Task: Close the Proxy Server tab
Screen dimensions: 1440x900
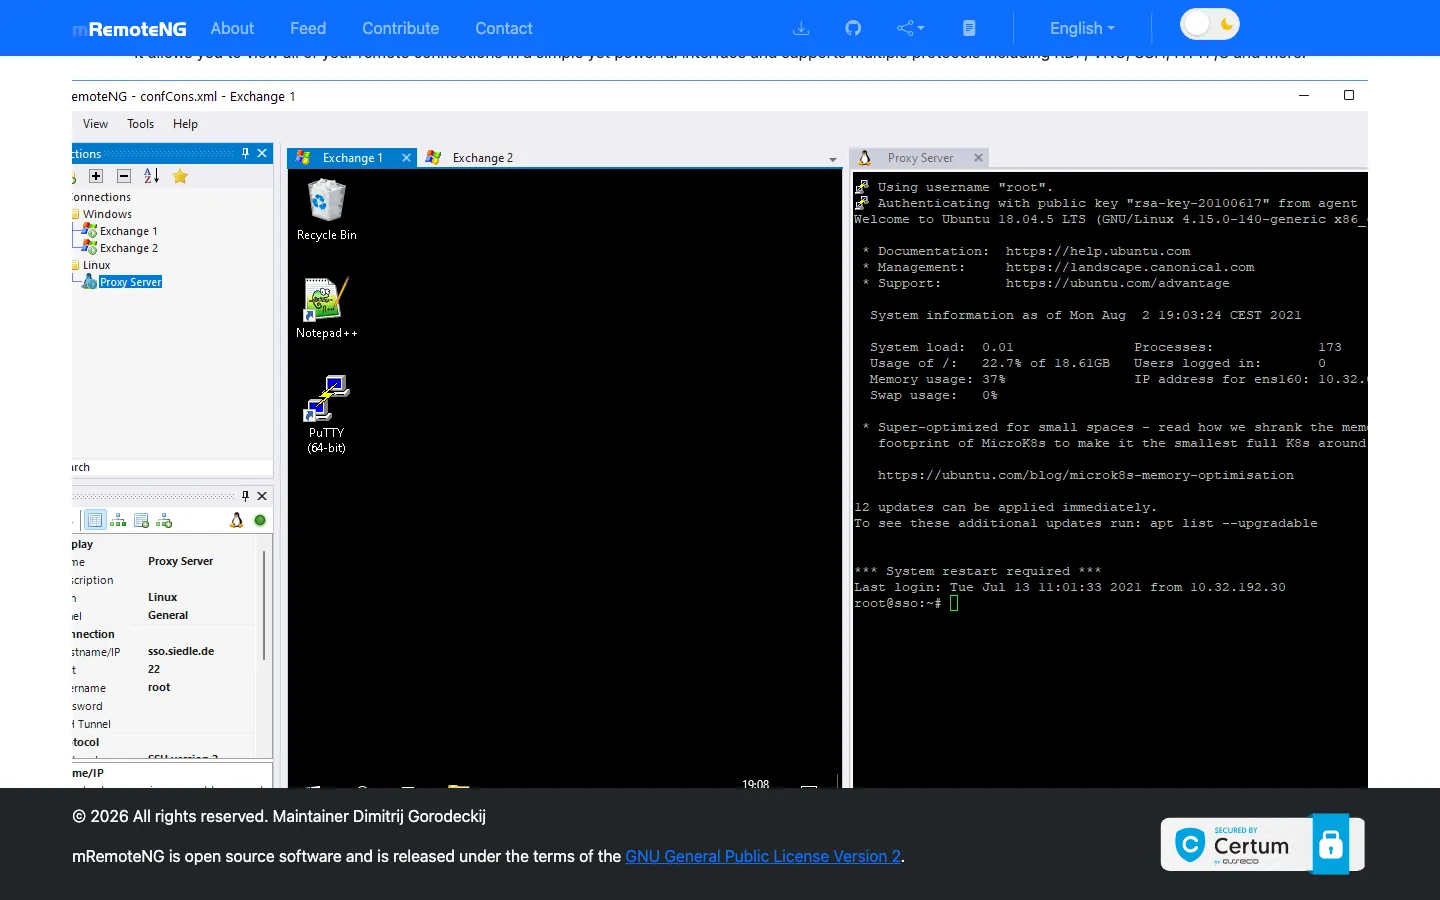Action: tap(978, 158)
